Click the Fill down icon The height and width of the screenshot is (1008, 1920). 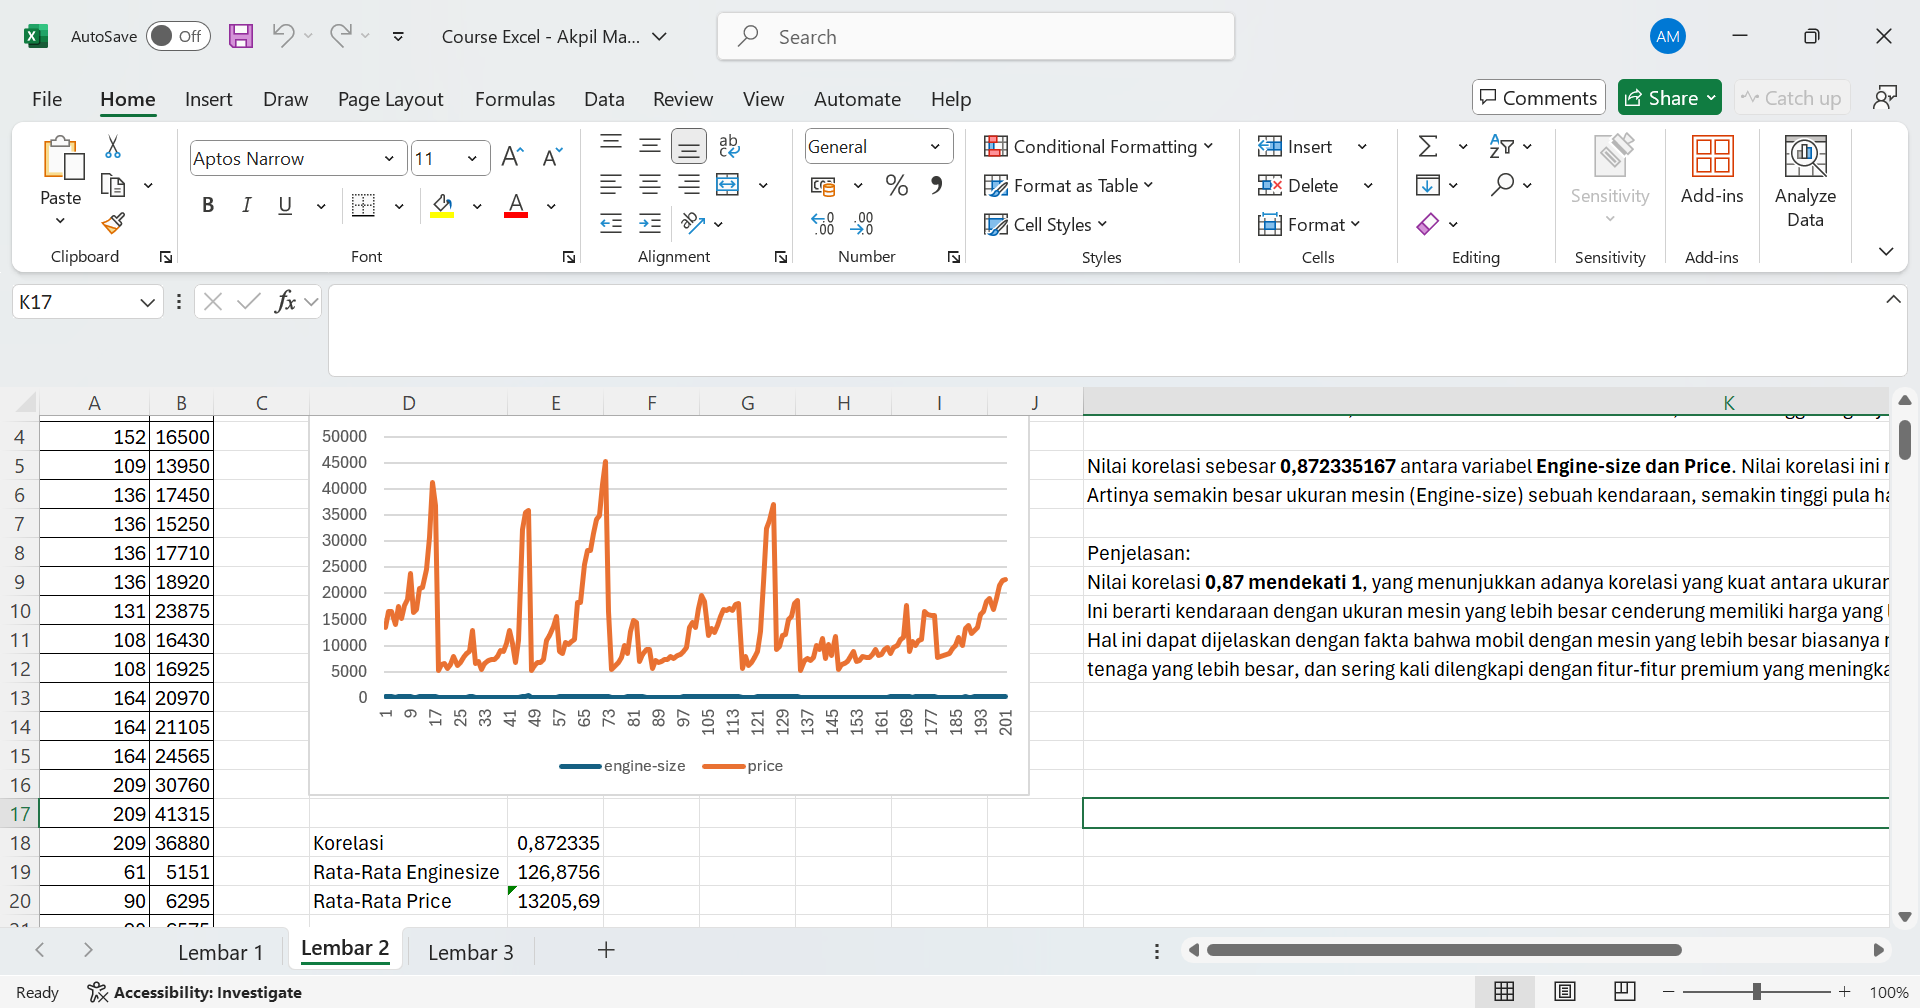pos(1428,185)
